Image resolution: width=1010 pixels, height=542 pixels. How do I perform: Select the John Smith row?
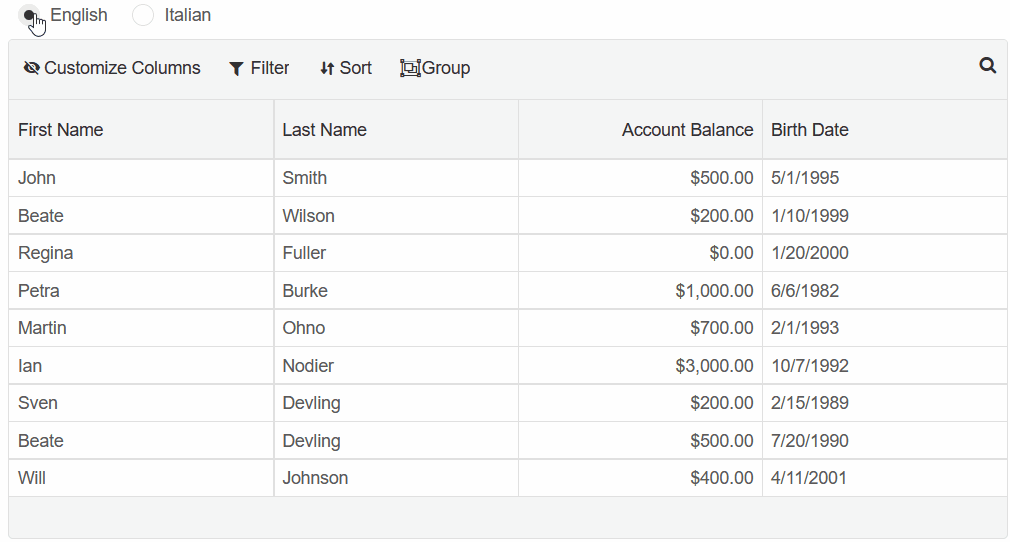[508, 178]
